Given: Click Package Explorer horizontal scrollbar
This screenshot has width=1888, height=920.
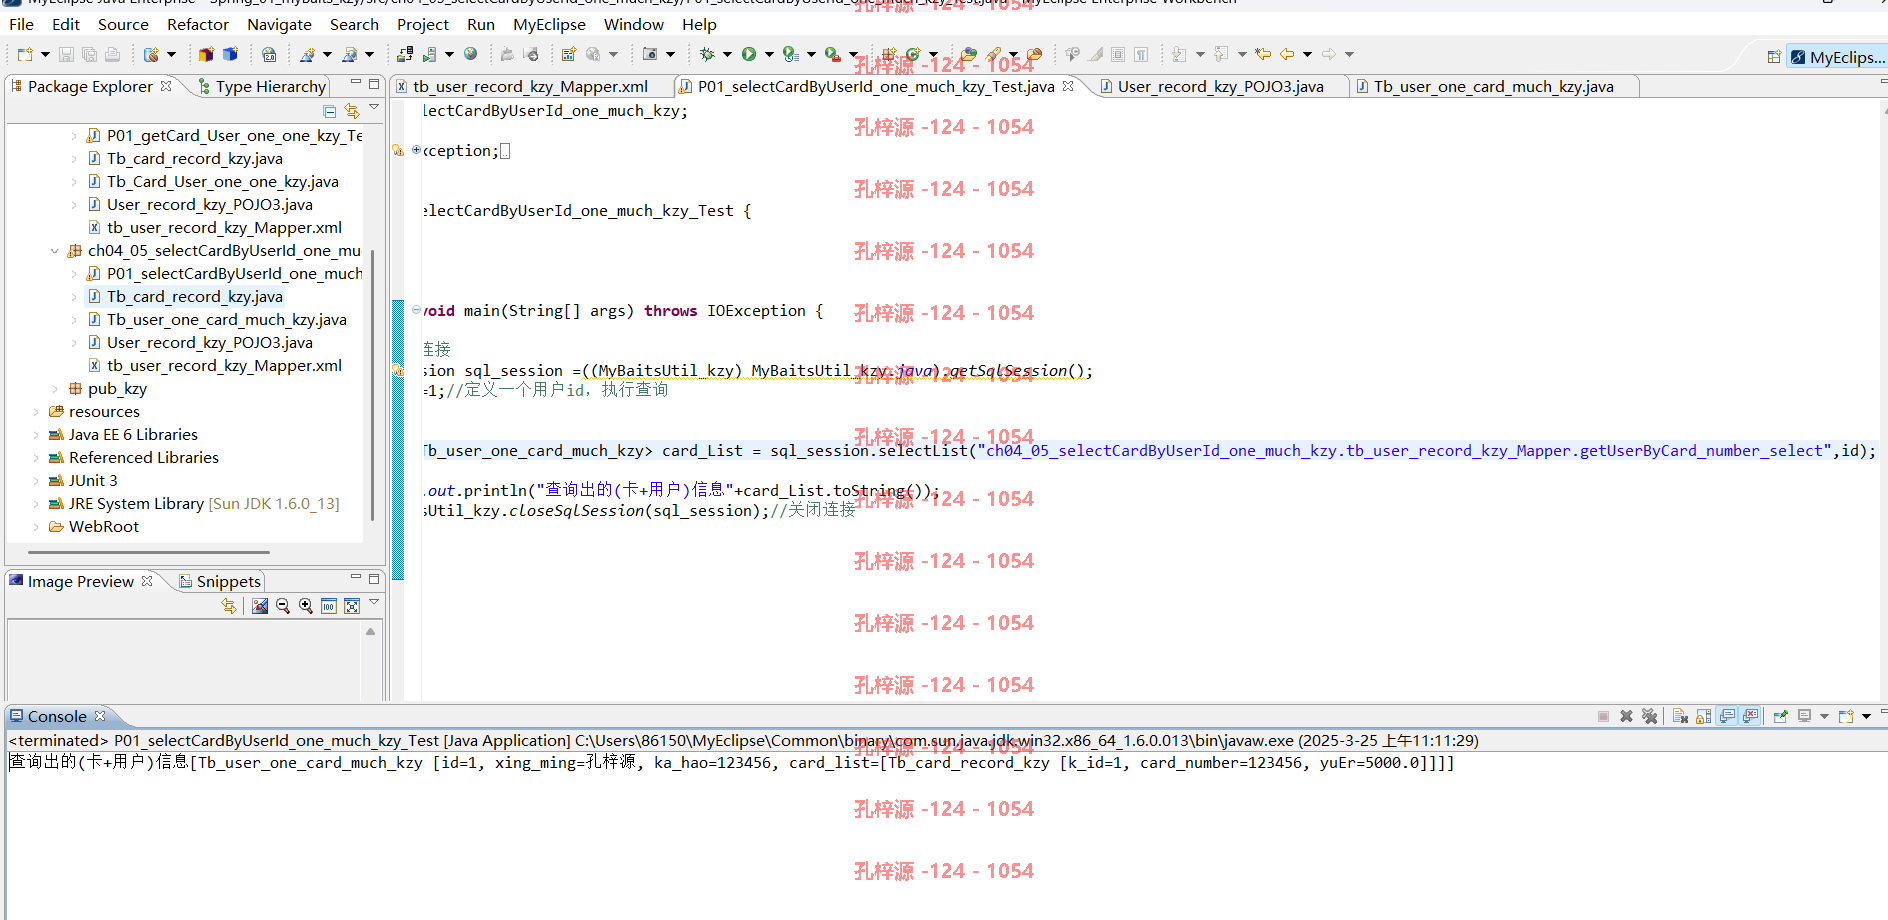Looking at the screenshot, I should pyautogui.click(x=149, y=552).
